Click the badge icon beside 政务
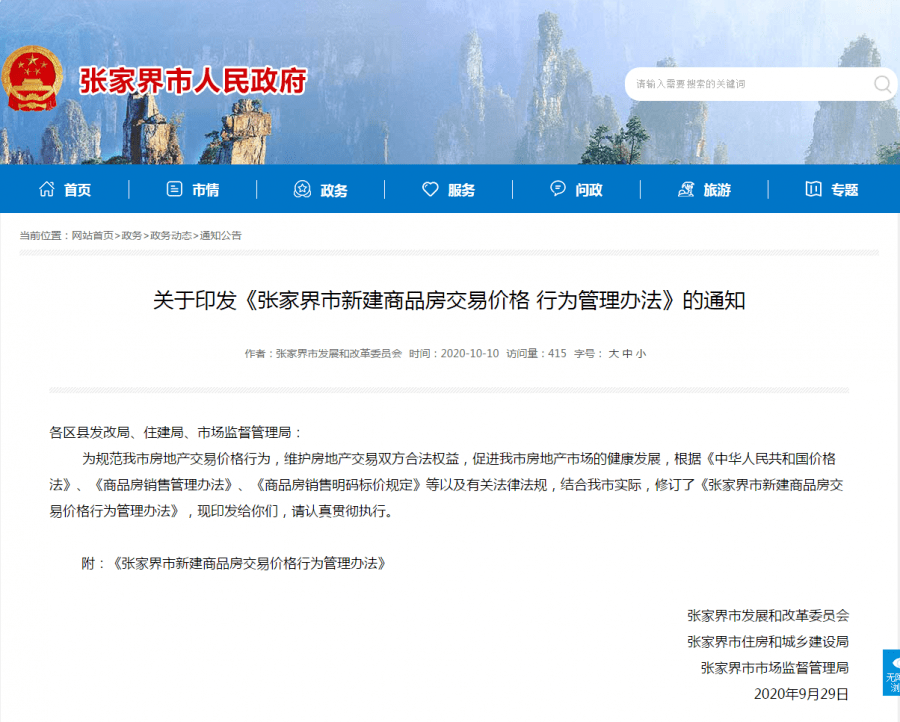 click(302, 189)
